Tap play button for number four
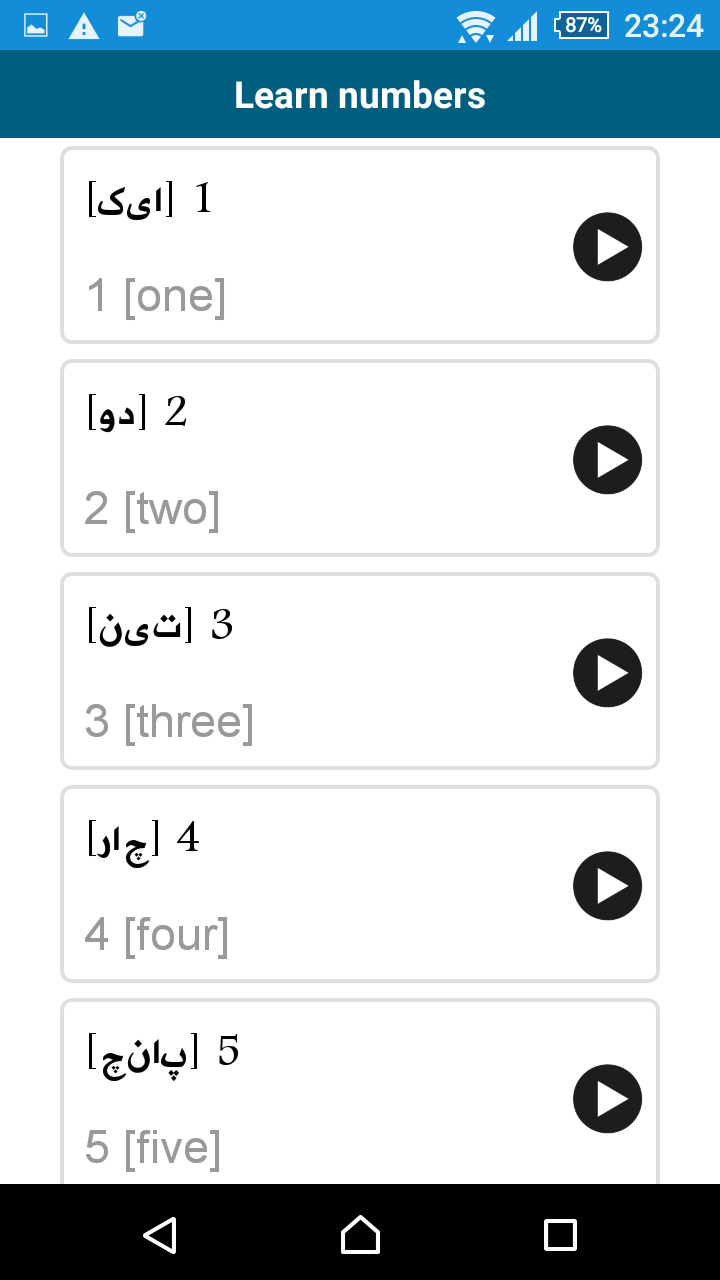 click(x=607, y=886)
